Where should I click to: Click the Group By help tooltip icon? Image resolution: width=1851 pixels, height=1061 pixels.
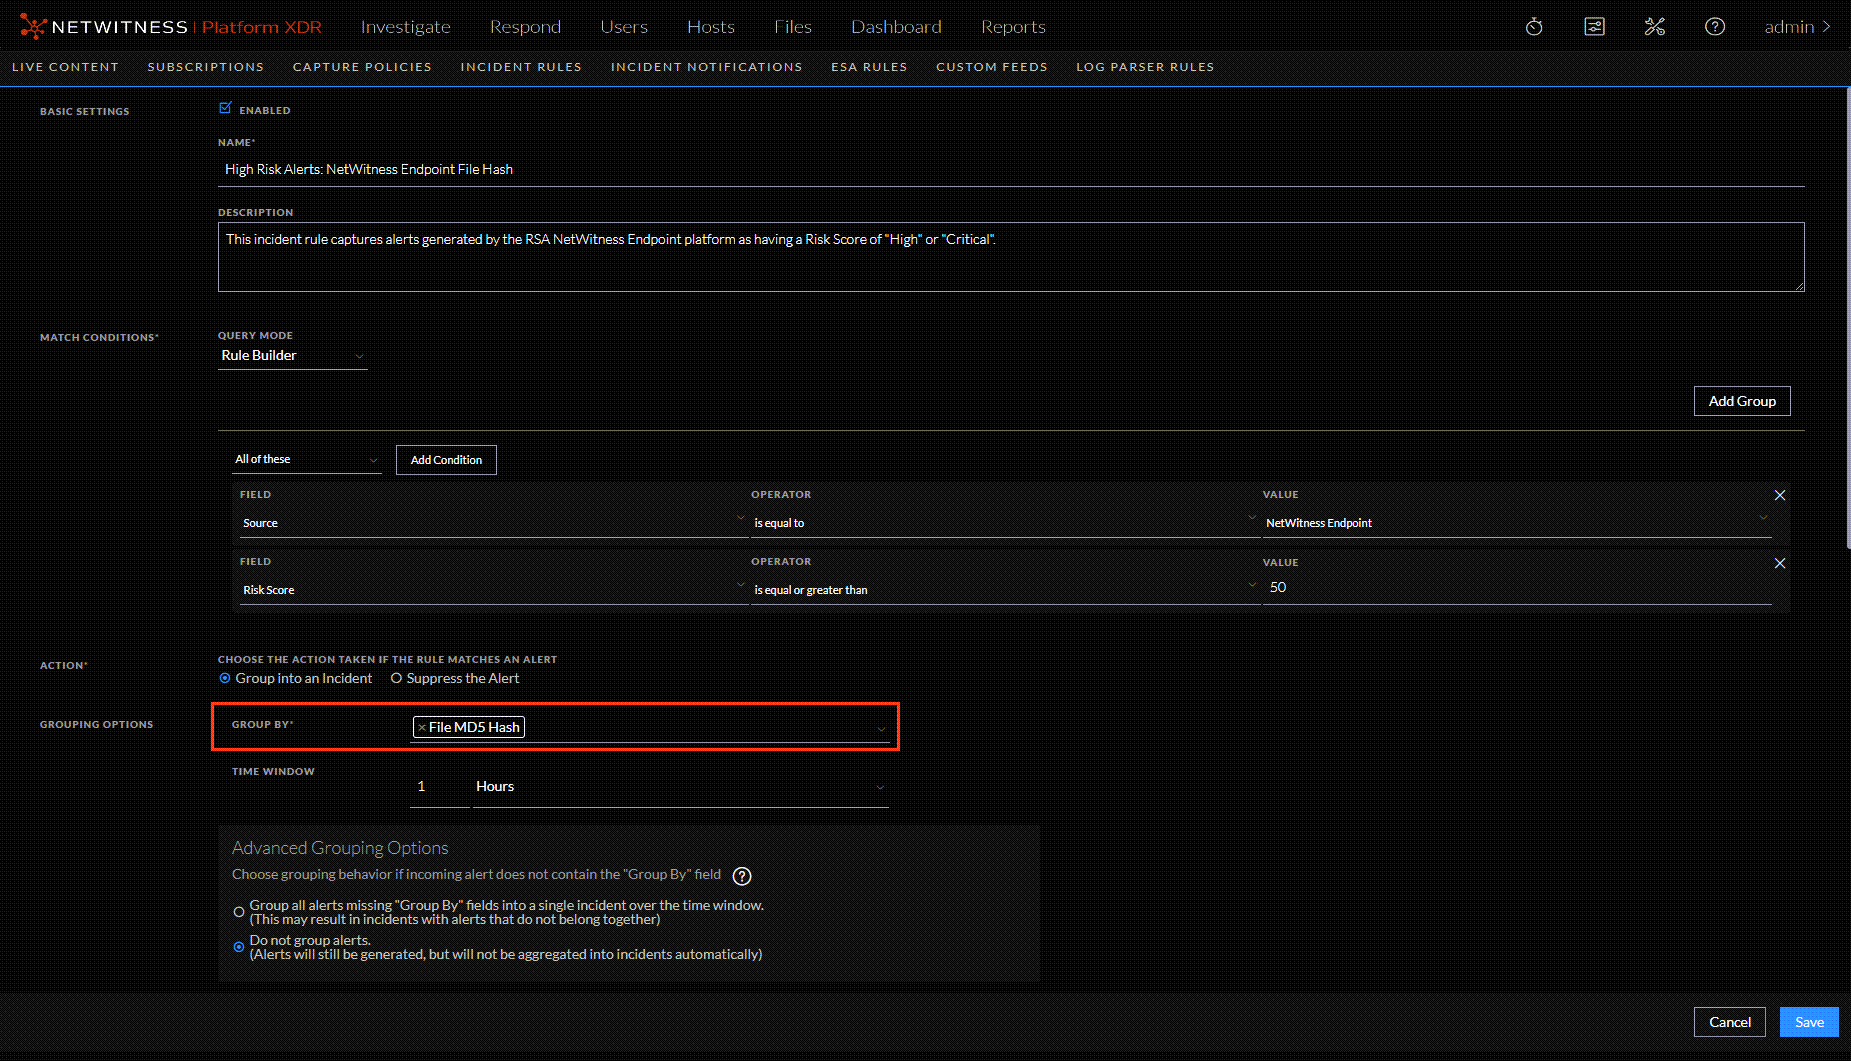click(x=741, y=876)
